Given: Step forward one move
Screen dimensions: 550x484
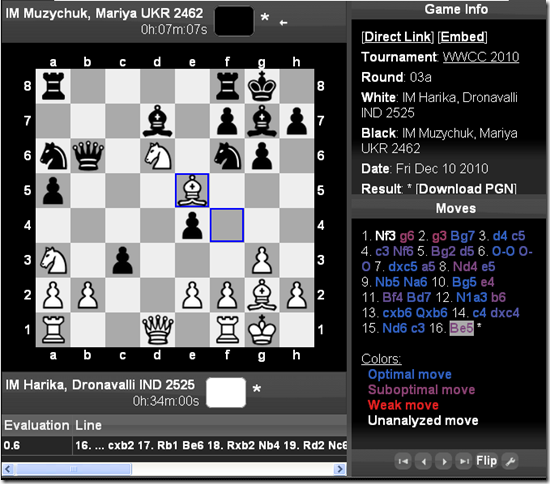Looking at the screenshot, I should point(444,461).
